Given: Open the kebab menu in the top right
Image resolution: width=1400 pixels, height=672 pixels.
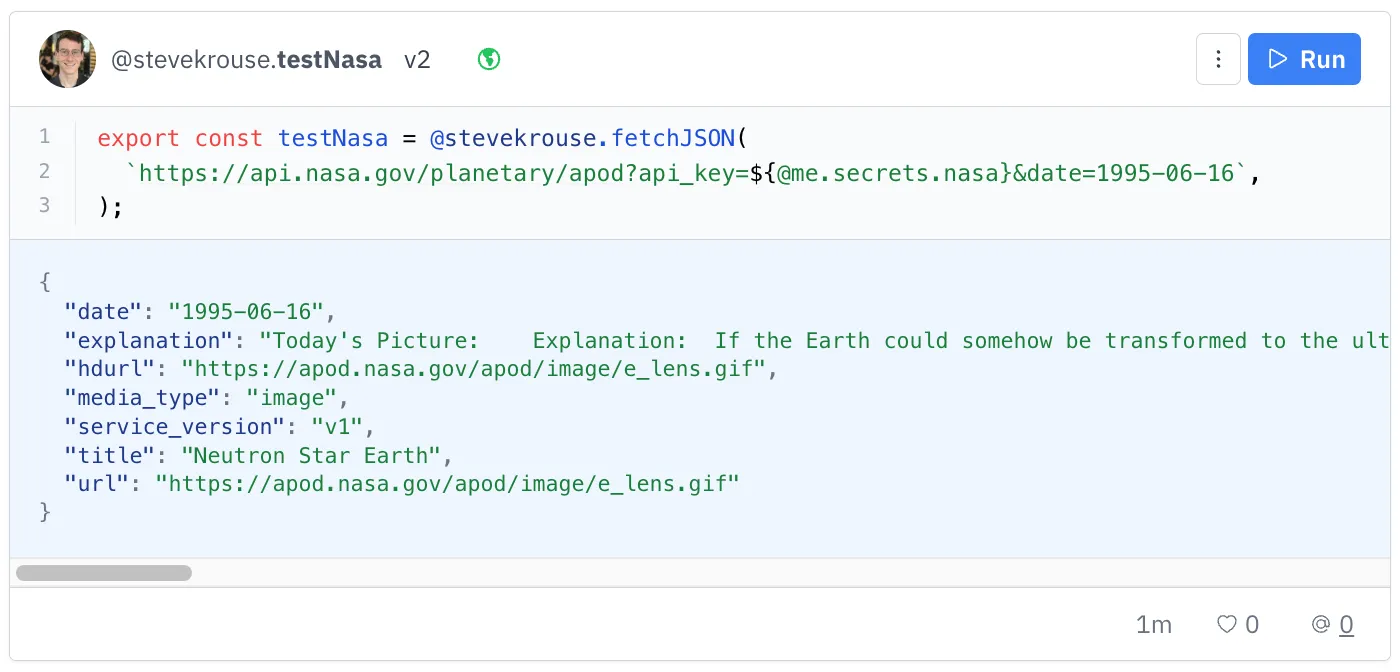Looking at the screenshot, I should coord(1218,59).
